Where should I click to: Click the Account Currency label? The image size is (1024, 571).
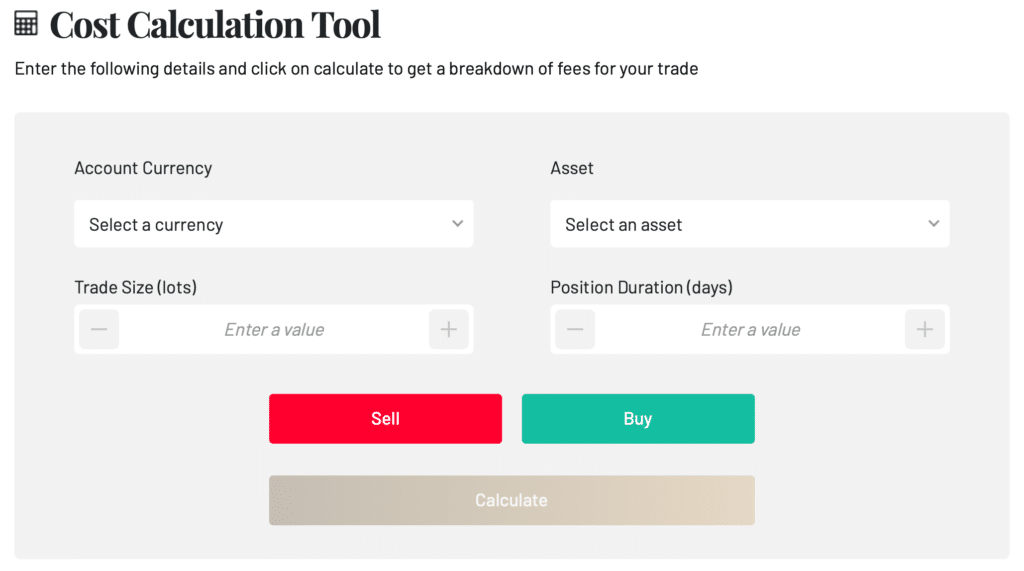tap(143, 168)
